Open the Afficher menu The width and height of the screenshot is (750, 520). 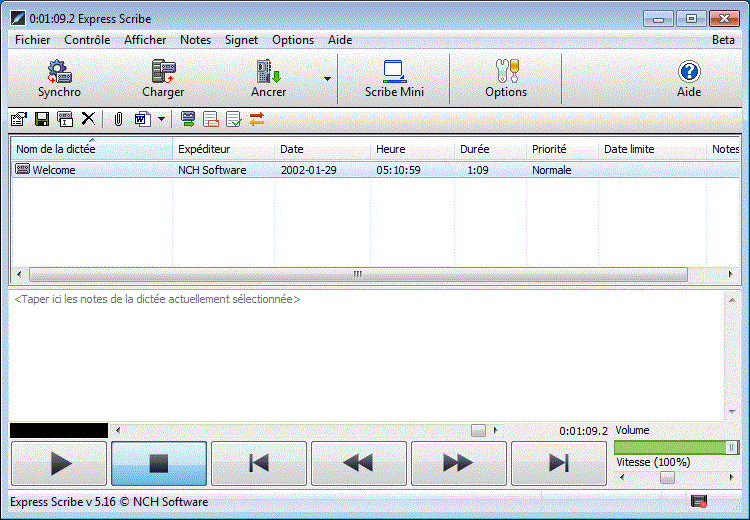click(x=145, y=40)
